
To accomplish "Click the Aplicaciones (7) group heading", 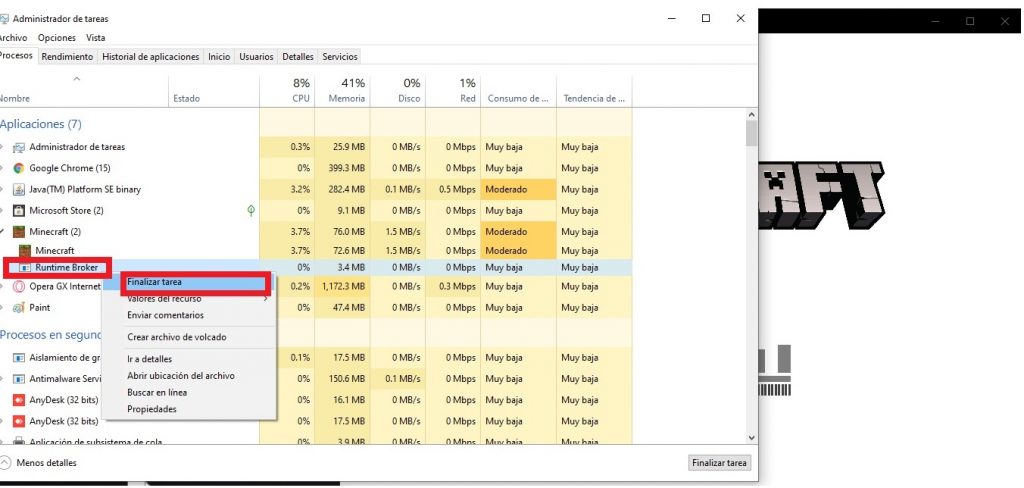I will tap(40, 124).
